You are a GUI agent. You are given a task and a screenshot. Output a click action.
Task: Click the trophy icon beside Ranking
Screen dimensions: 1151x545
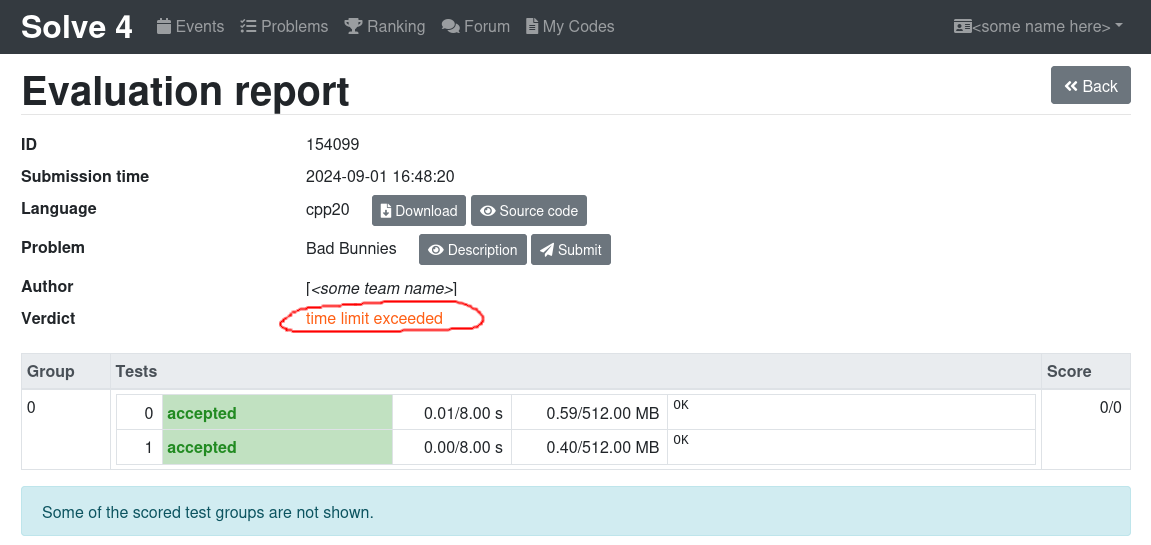tap(353, 27)
